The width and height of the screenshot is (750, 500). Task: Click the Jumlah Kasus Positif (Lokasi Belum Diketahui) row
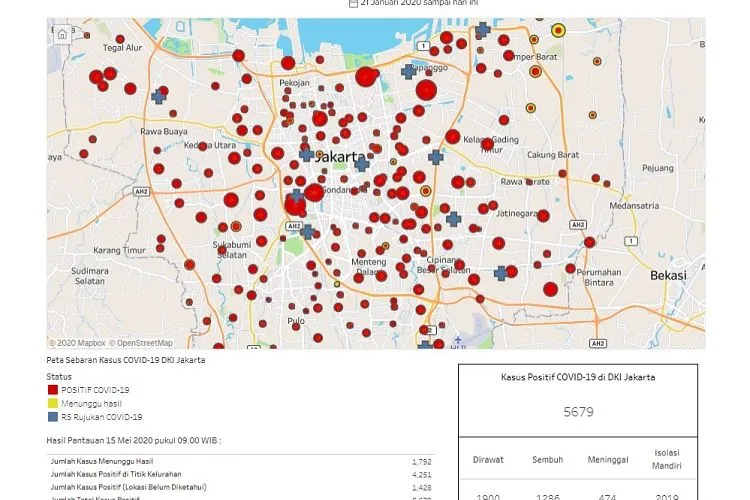pyautogui.click(x=241, y=487)
